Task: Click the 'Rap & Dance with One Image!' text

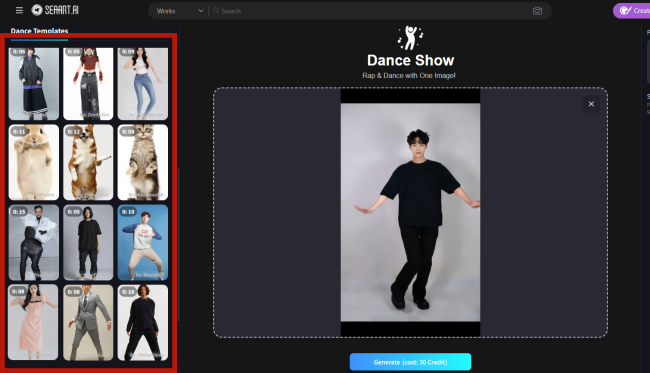Action: (409, 75)
